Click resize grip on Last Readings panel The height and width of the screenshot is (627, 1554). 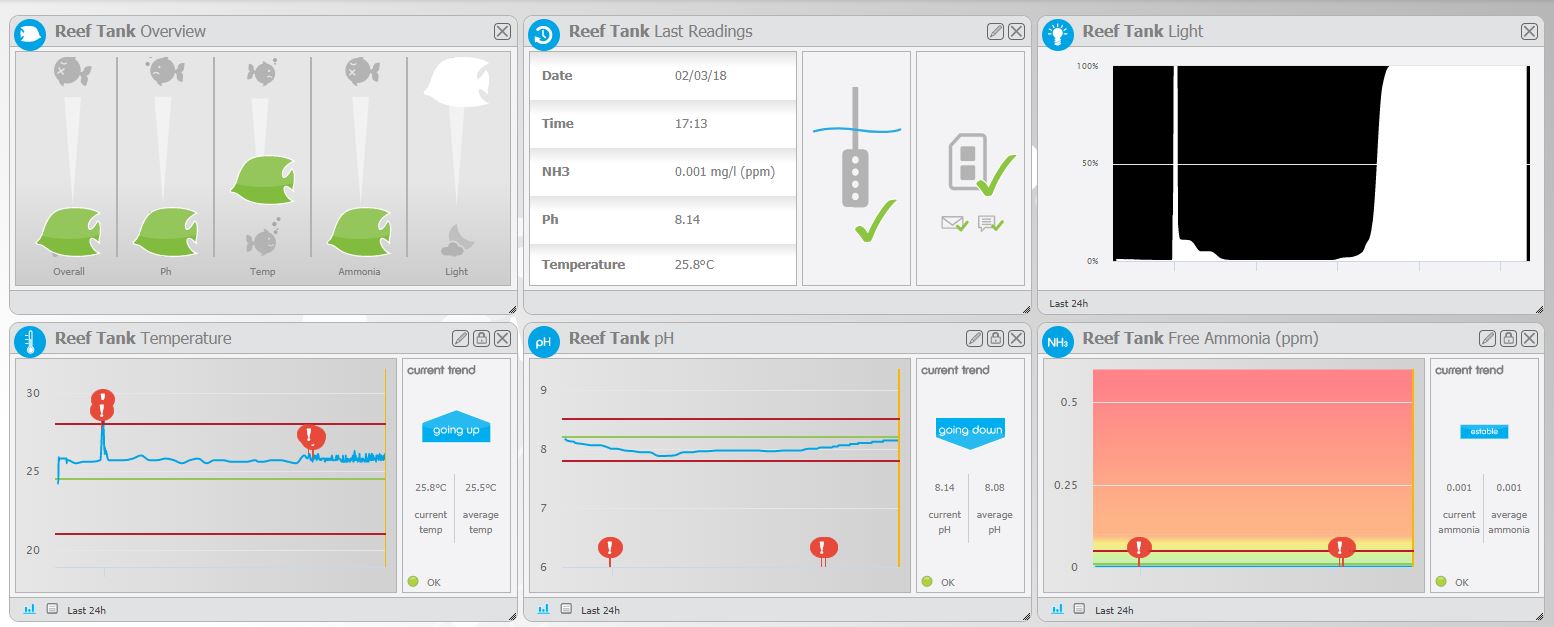click(1025, 309)
